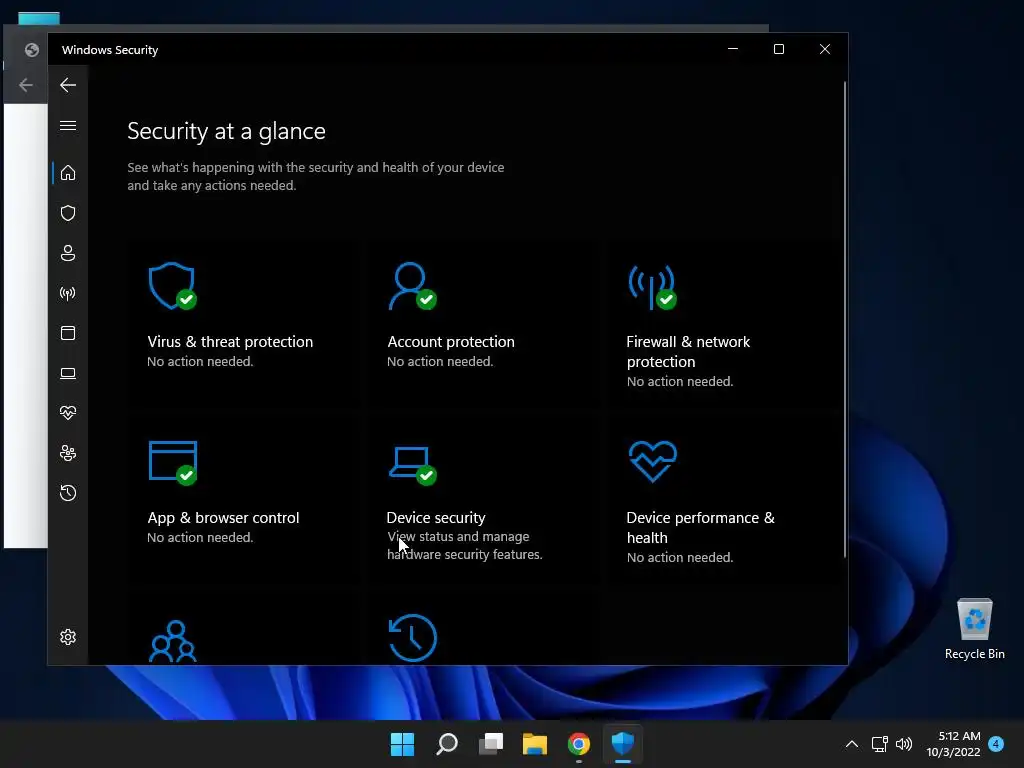
Task: Open Device security laptop icon in sidebar
Action: (68, 373)
